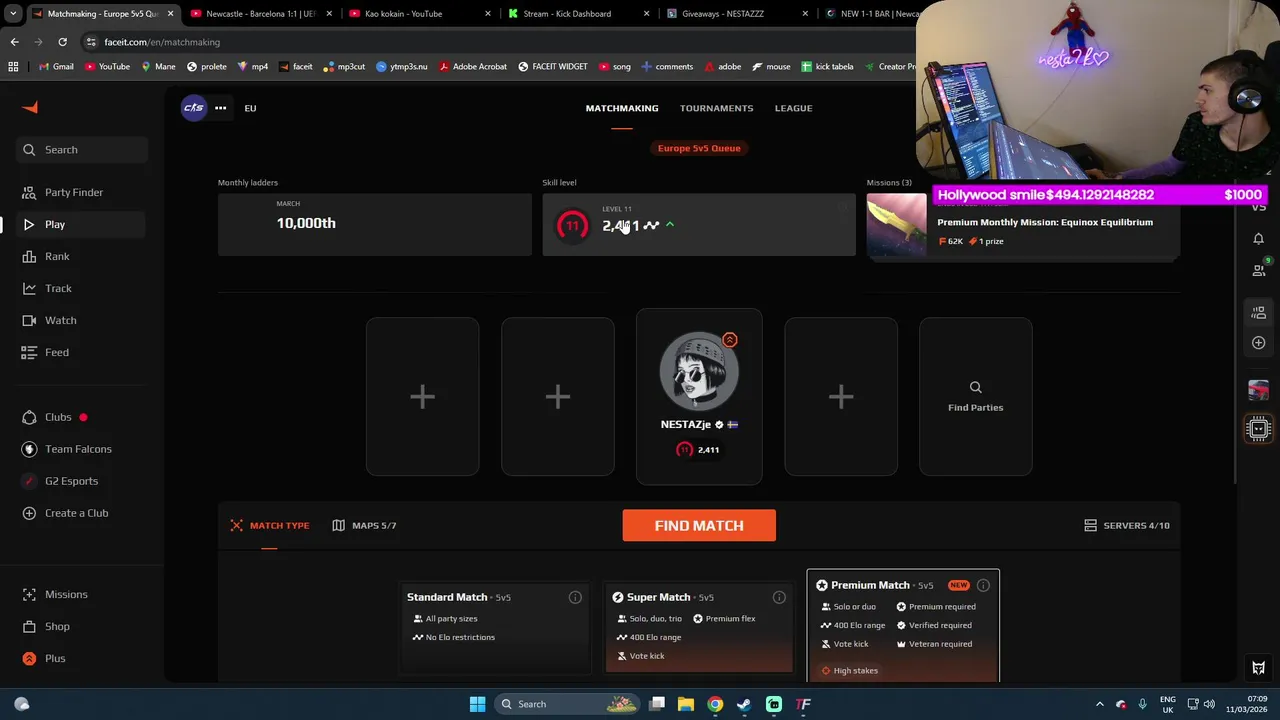Click the info icon on Standard Match
The width and height of the screenshot is (1280, 720).
click(x=575, y=597)
